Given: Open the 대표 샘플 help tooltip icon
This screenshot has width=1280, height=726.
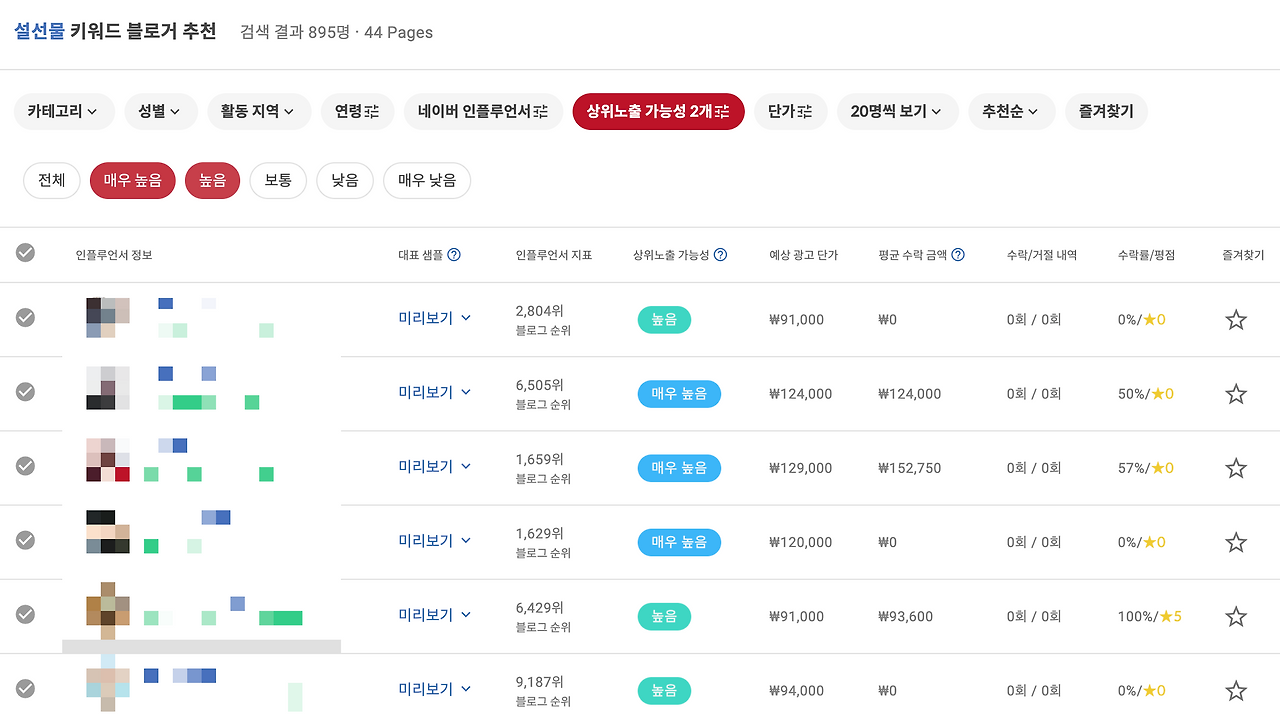Looking at the screenshot, I should tap(455, 255).
